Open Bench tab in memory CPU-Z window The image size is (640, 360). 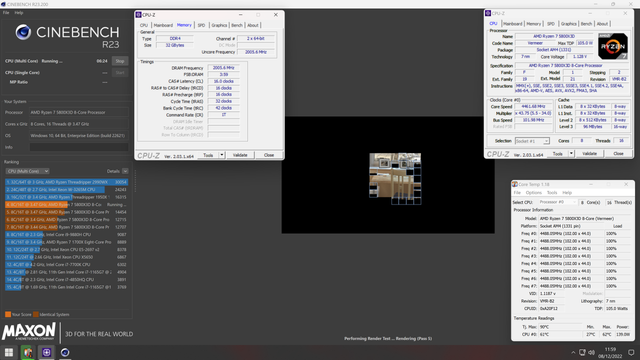[x=237, y=25]
